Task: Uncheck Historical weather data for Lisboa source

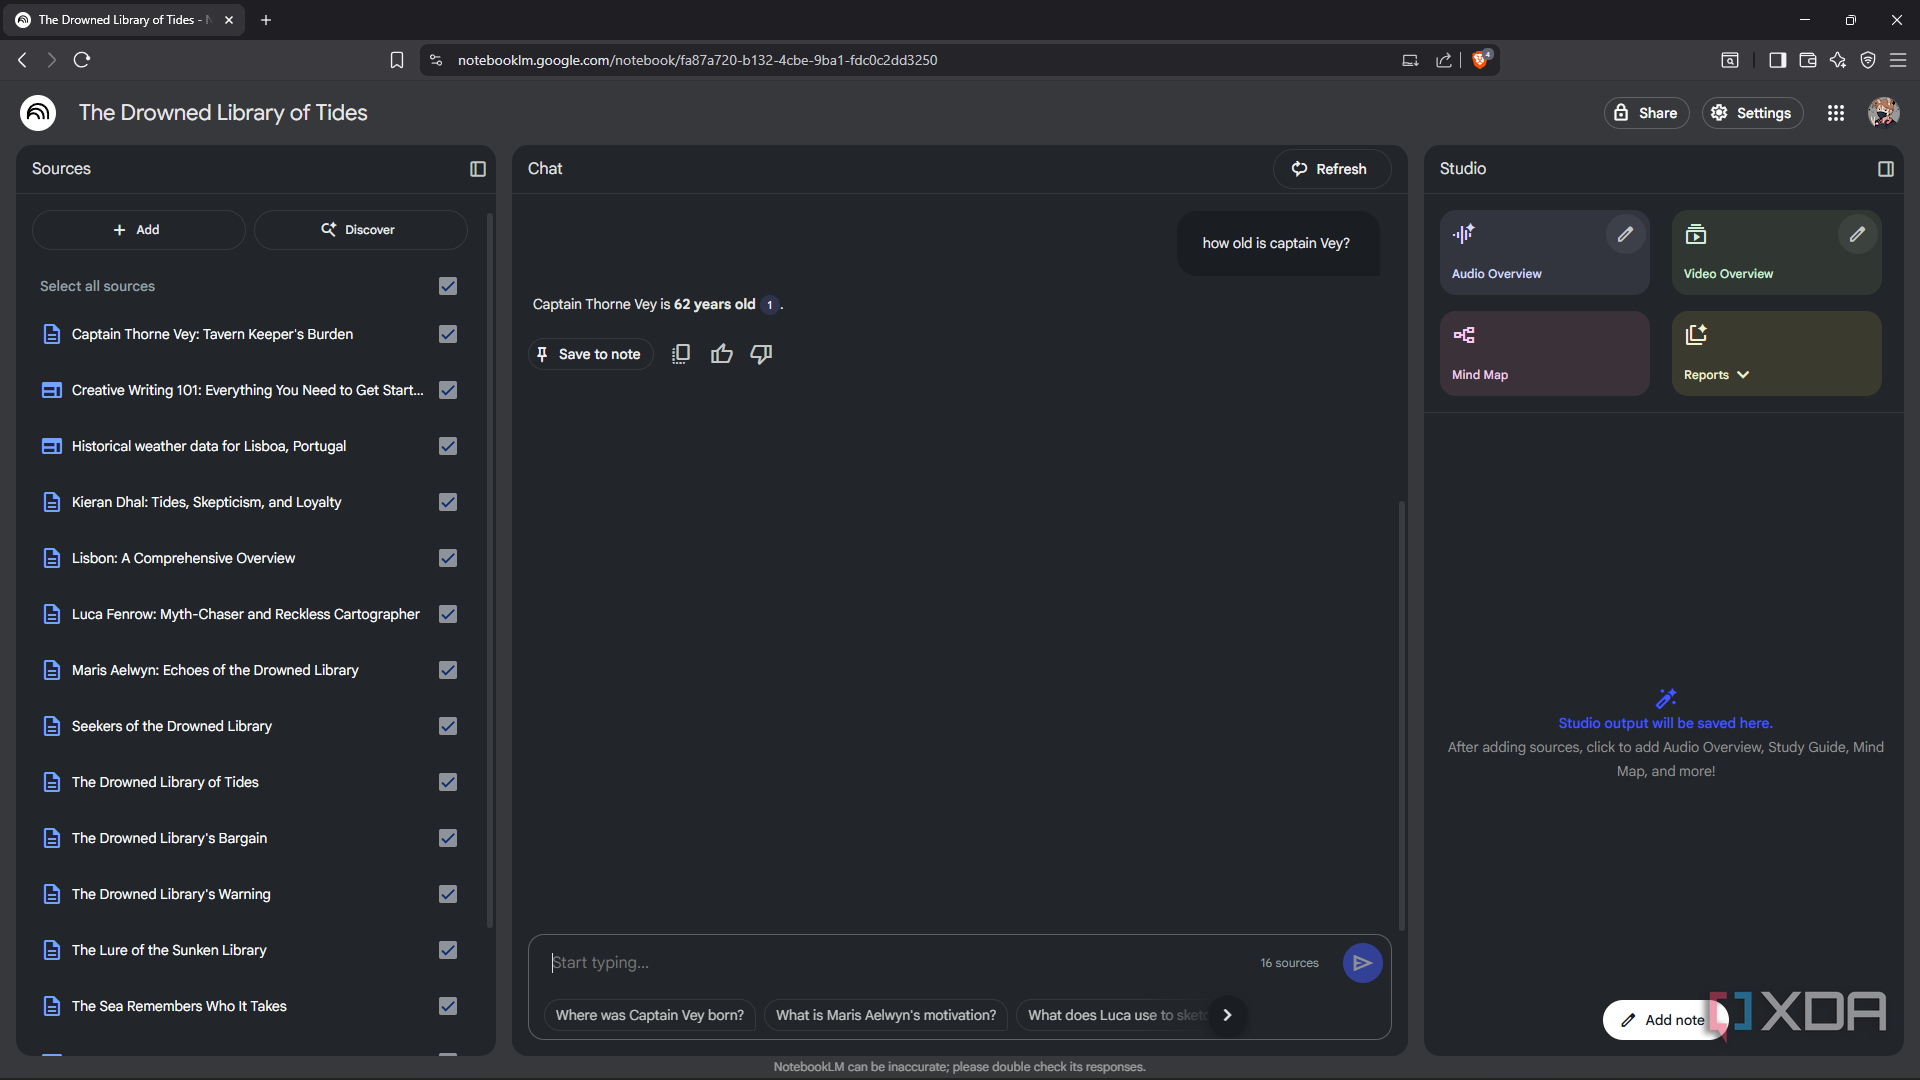Action: pos(448,446)
